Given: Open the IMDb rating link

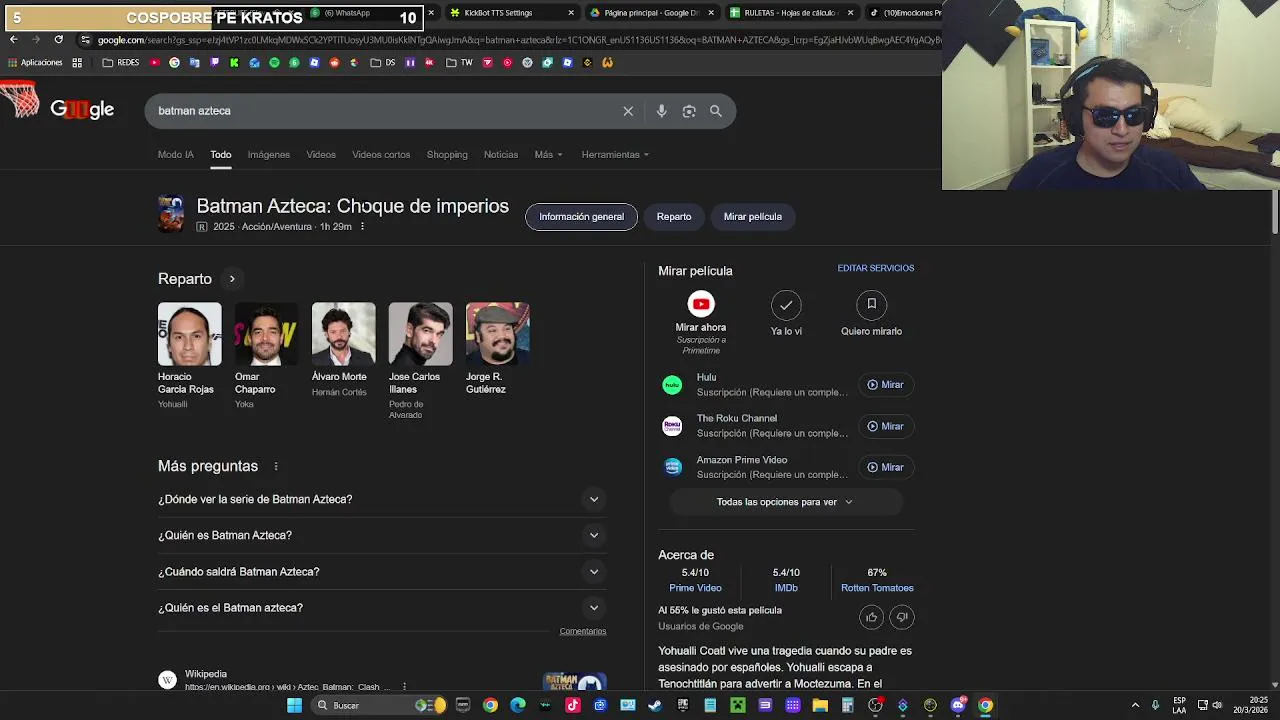Looking at the screenshot, I should (x=786, y=588).
